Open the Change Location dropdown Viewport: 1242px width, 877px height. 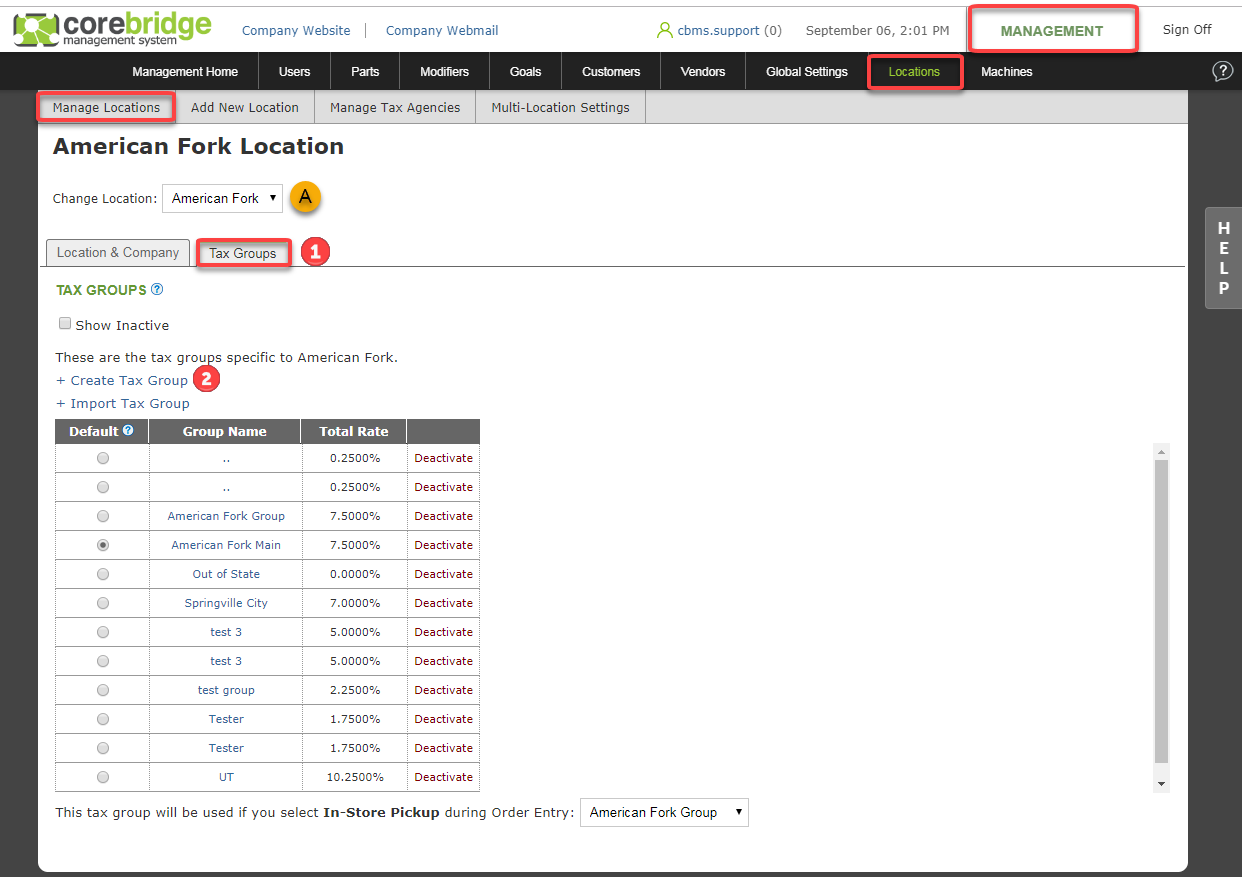(x=222, y=198)
